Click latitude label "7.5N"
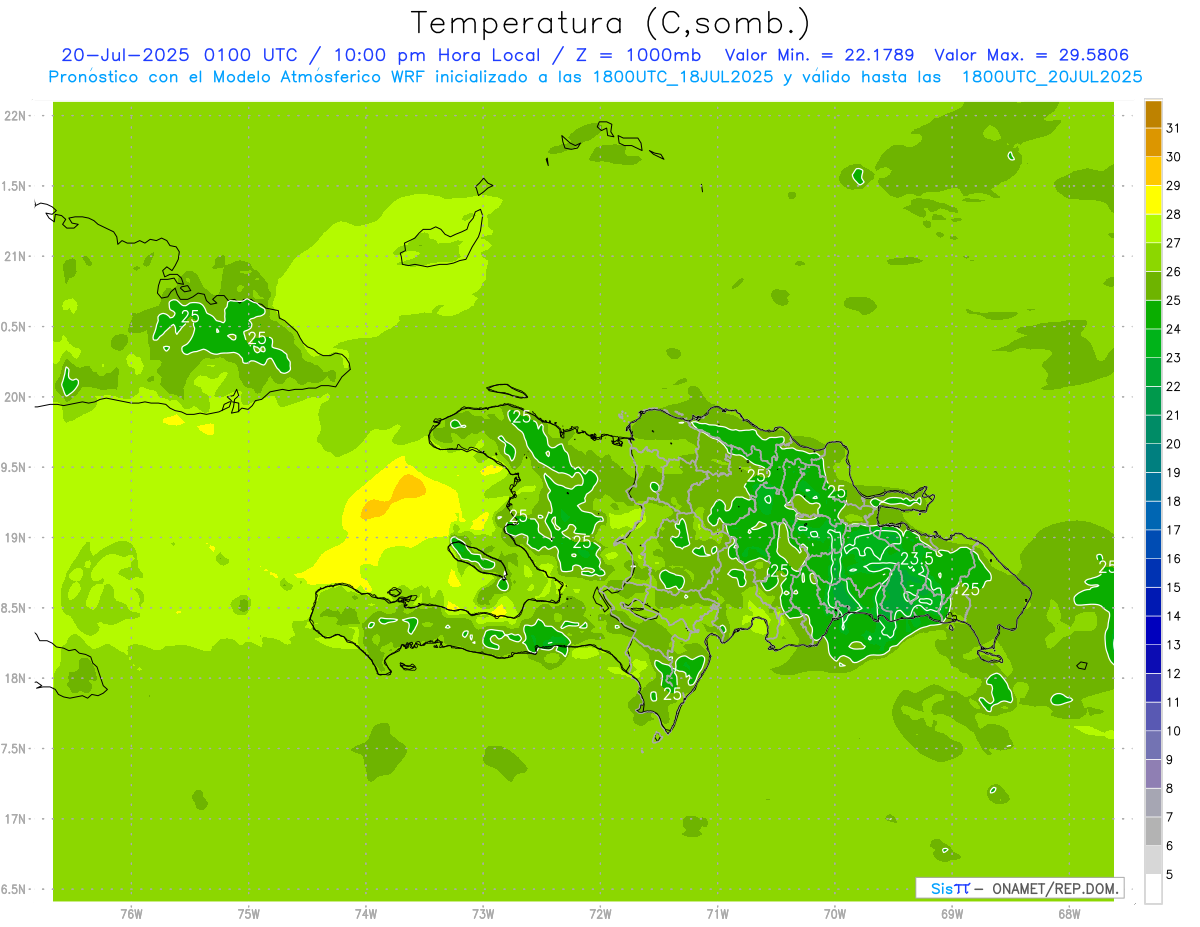This screenshot has width=1200, height=927. coord(14,749)
